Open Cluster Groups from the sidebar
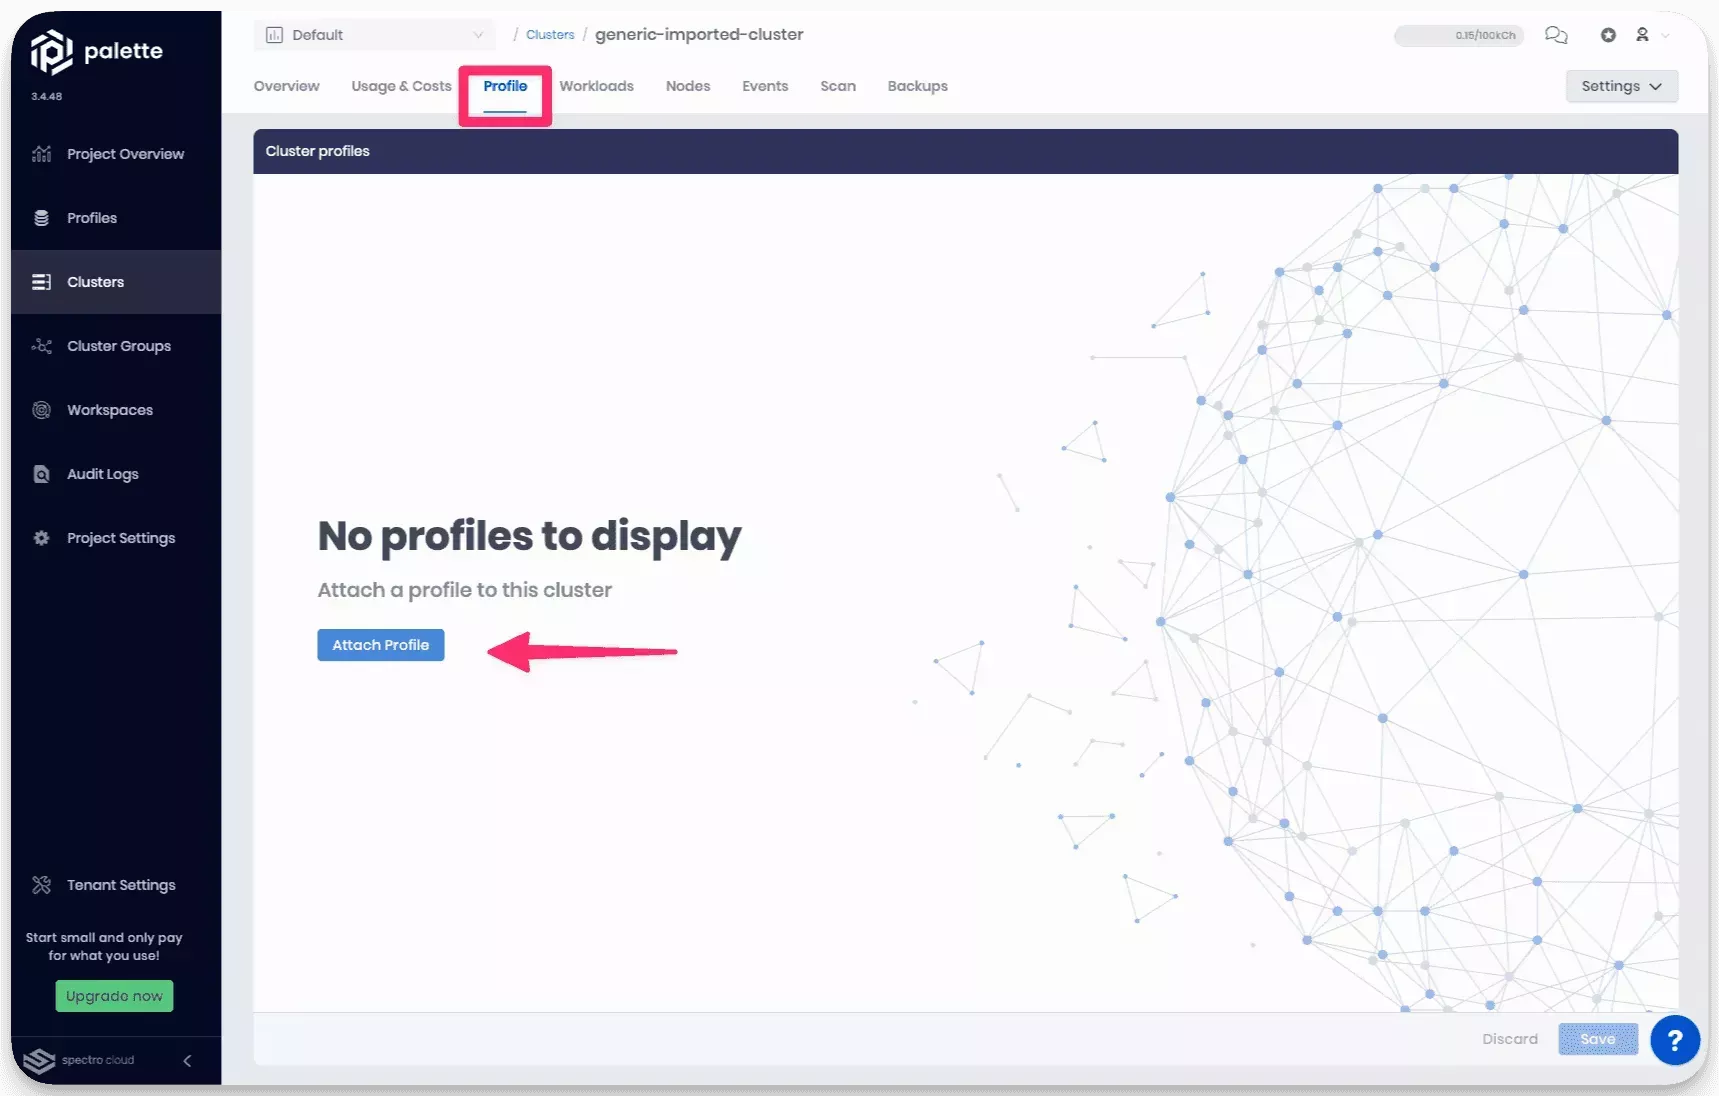The width and height of the screenshot is (1719, 1096). (117, 345)
